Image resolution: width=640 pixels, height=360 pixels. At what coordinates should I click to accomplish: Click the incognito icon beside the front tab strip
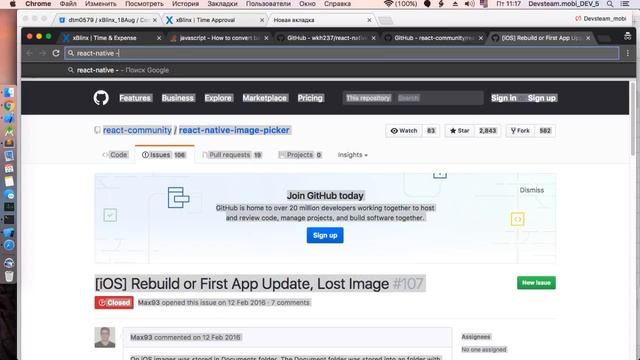pos(627,37)
